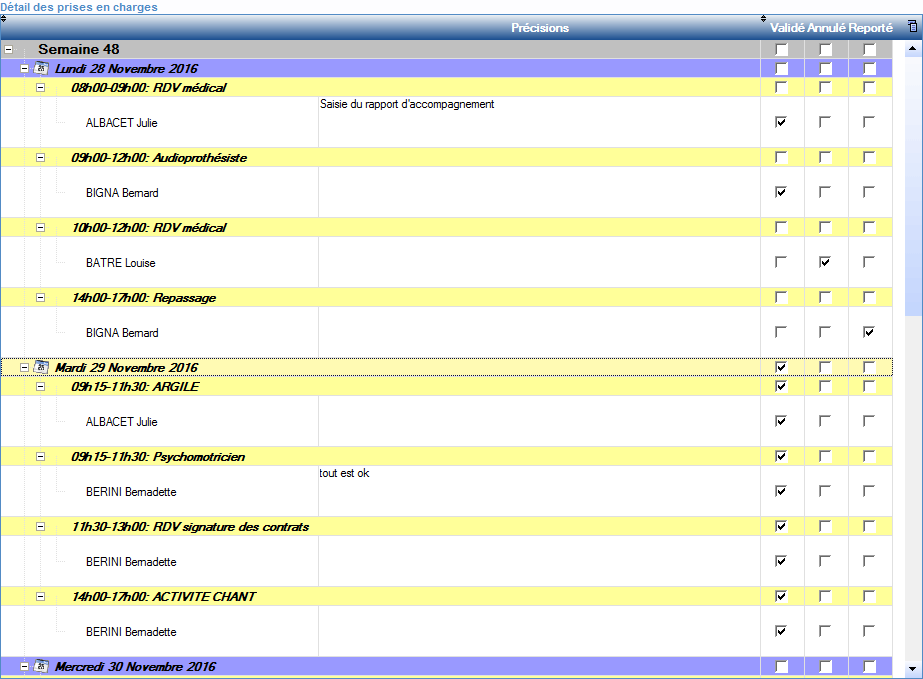
Task: Collapse the 14h00-17h00 Repassage row
Action: [41, 298]
